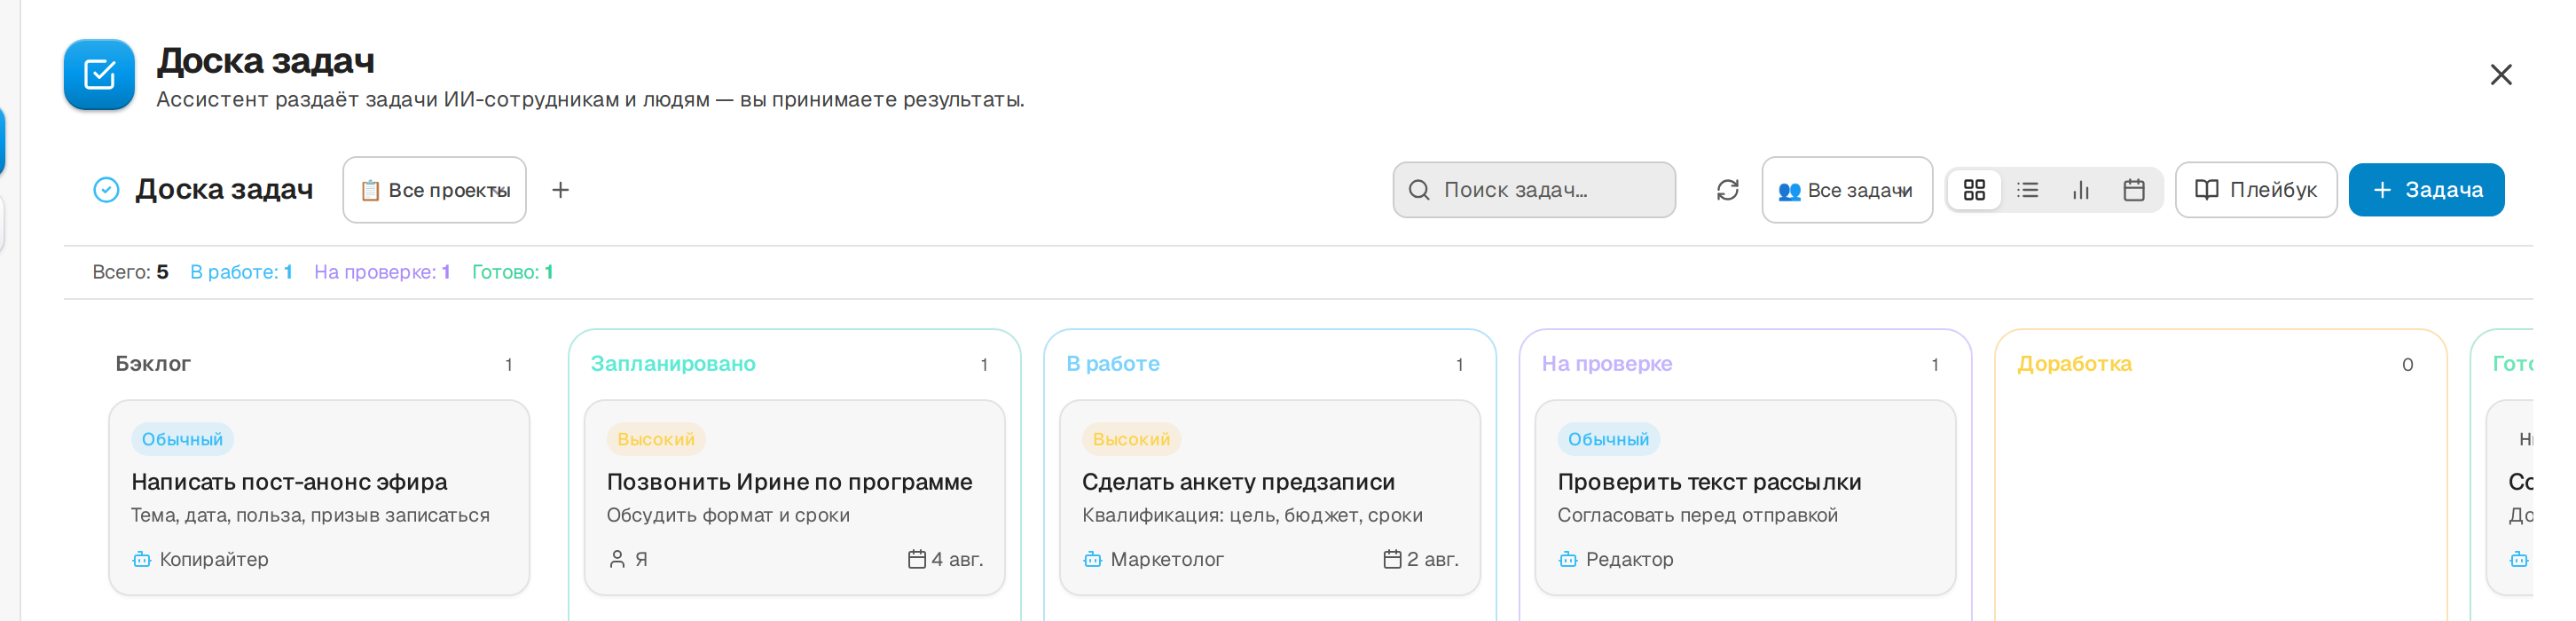The width and height of the screenshot is (2576, 621).
Task: Click the Доработка column count 0
Action: tap(2407, 365)
